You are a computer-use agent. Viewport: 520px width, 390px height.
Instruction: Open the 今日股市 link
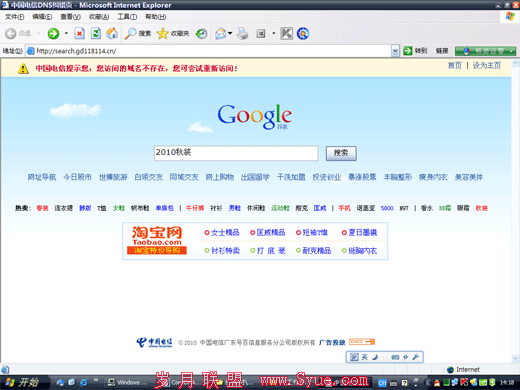pos(77,177)
